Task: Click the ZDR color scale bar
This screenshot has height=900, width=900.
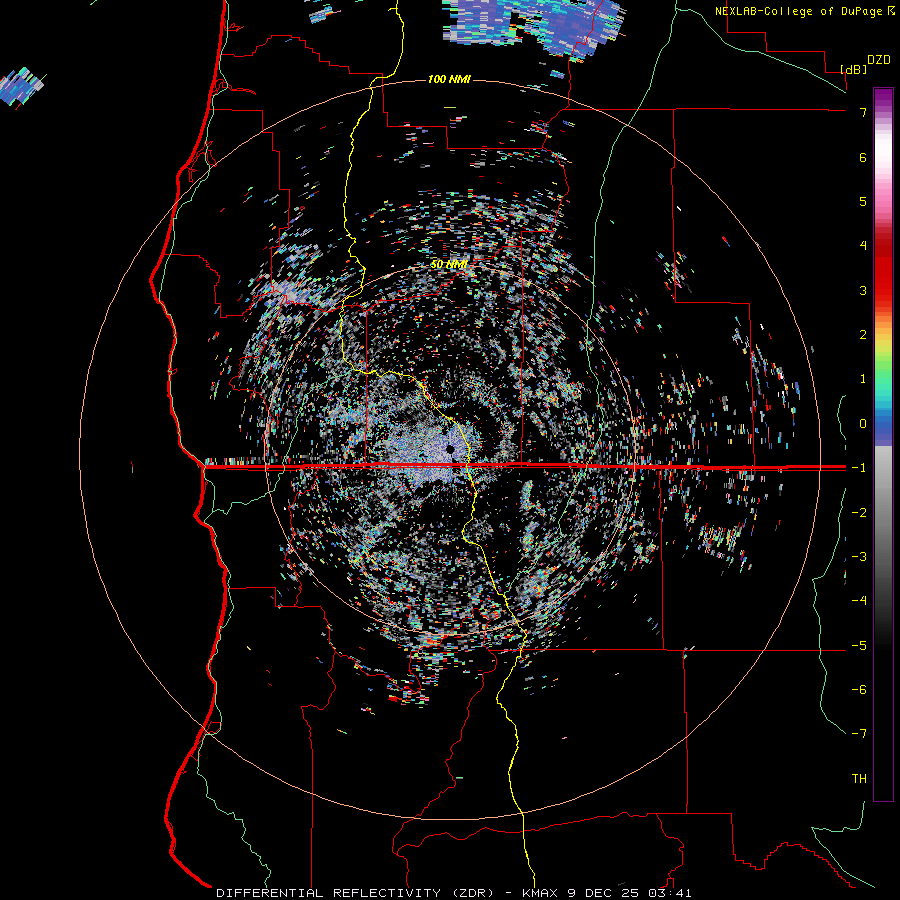Action: click(x=883, y=444)
